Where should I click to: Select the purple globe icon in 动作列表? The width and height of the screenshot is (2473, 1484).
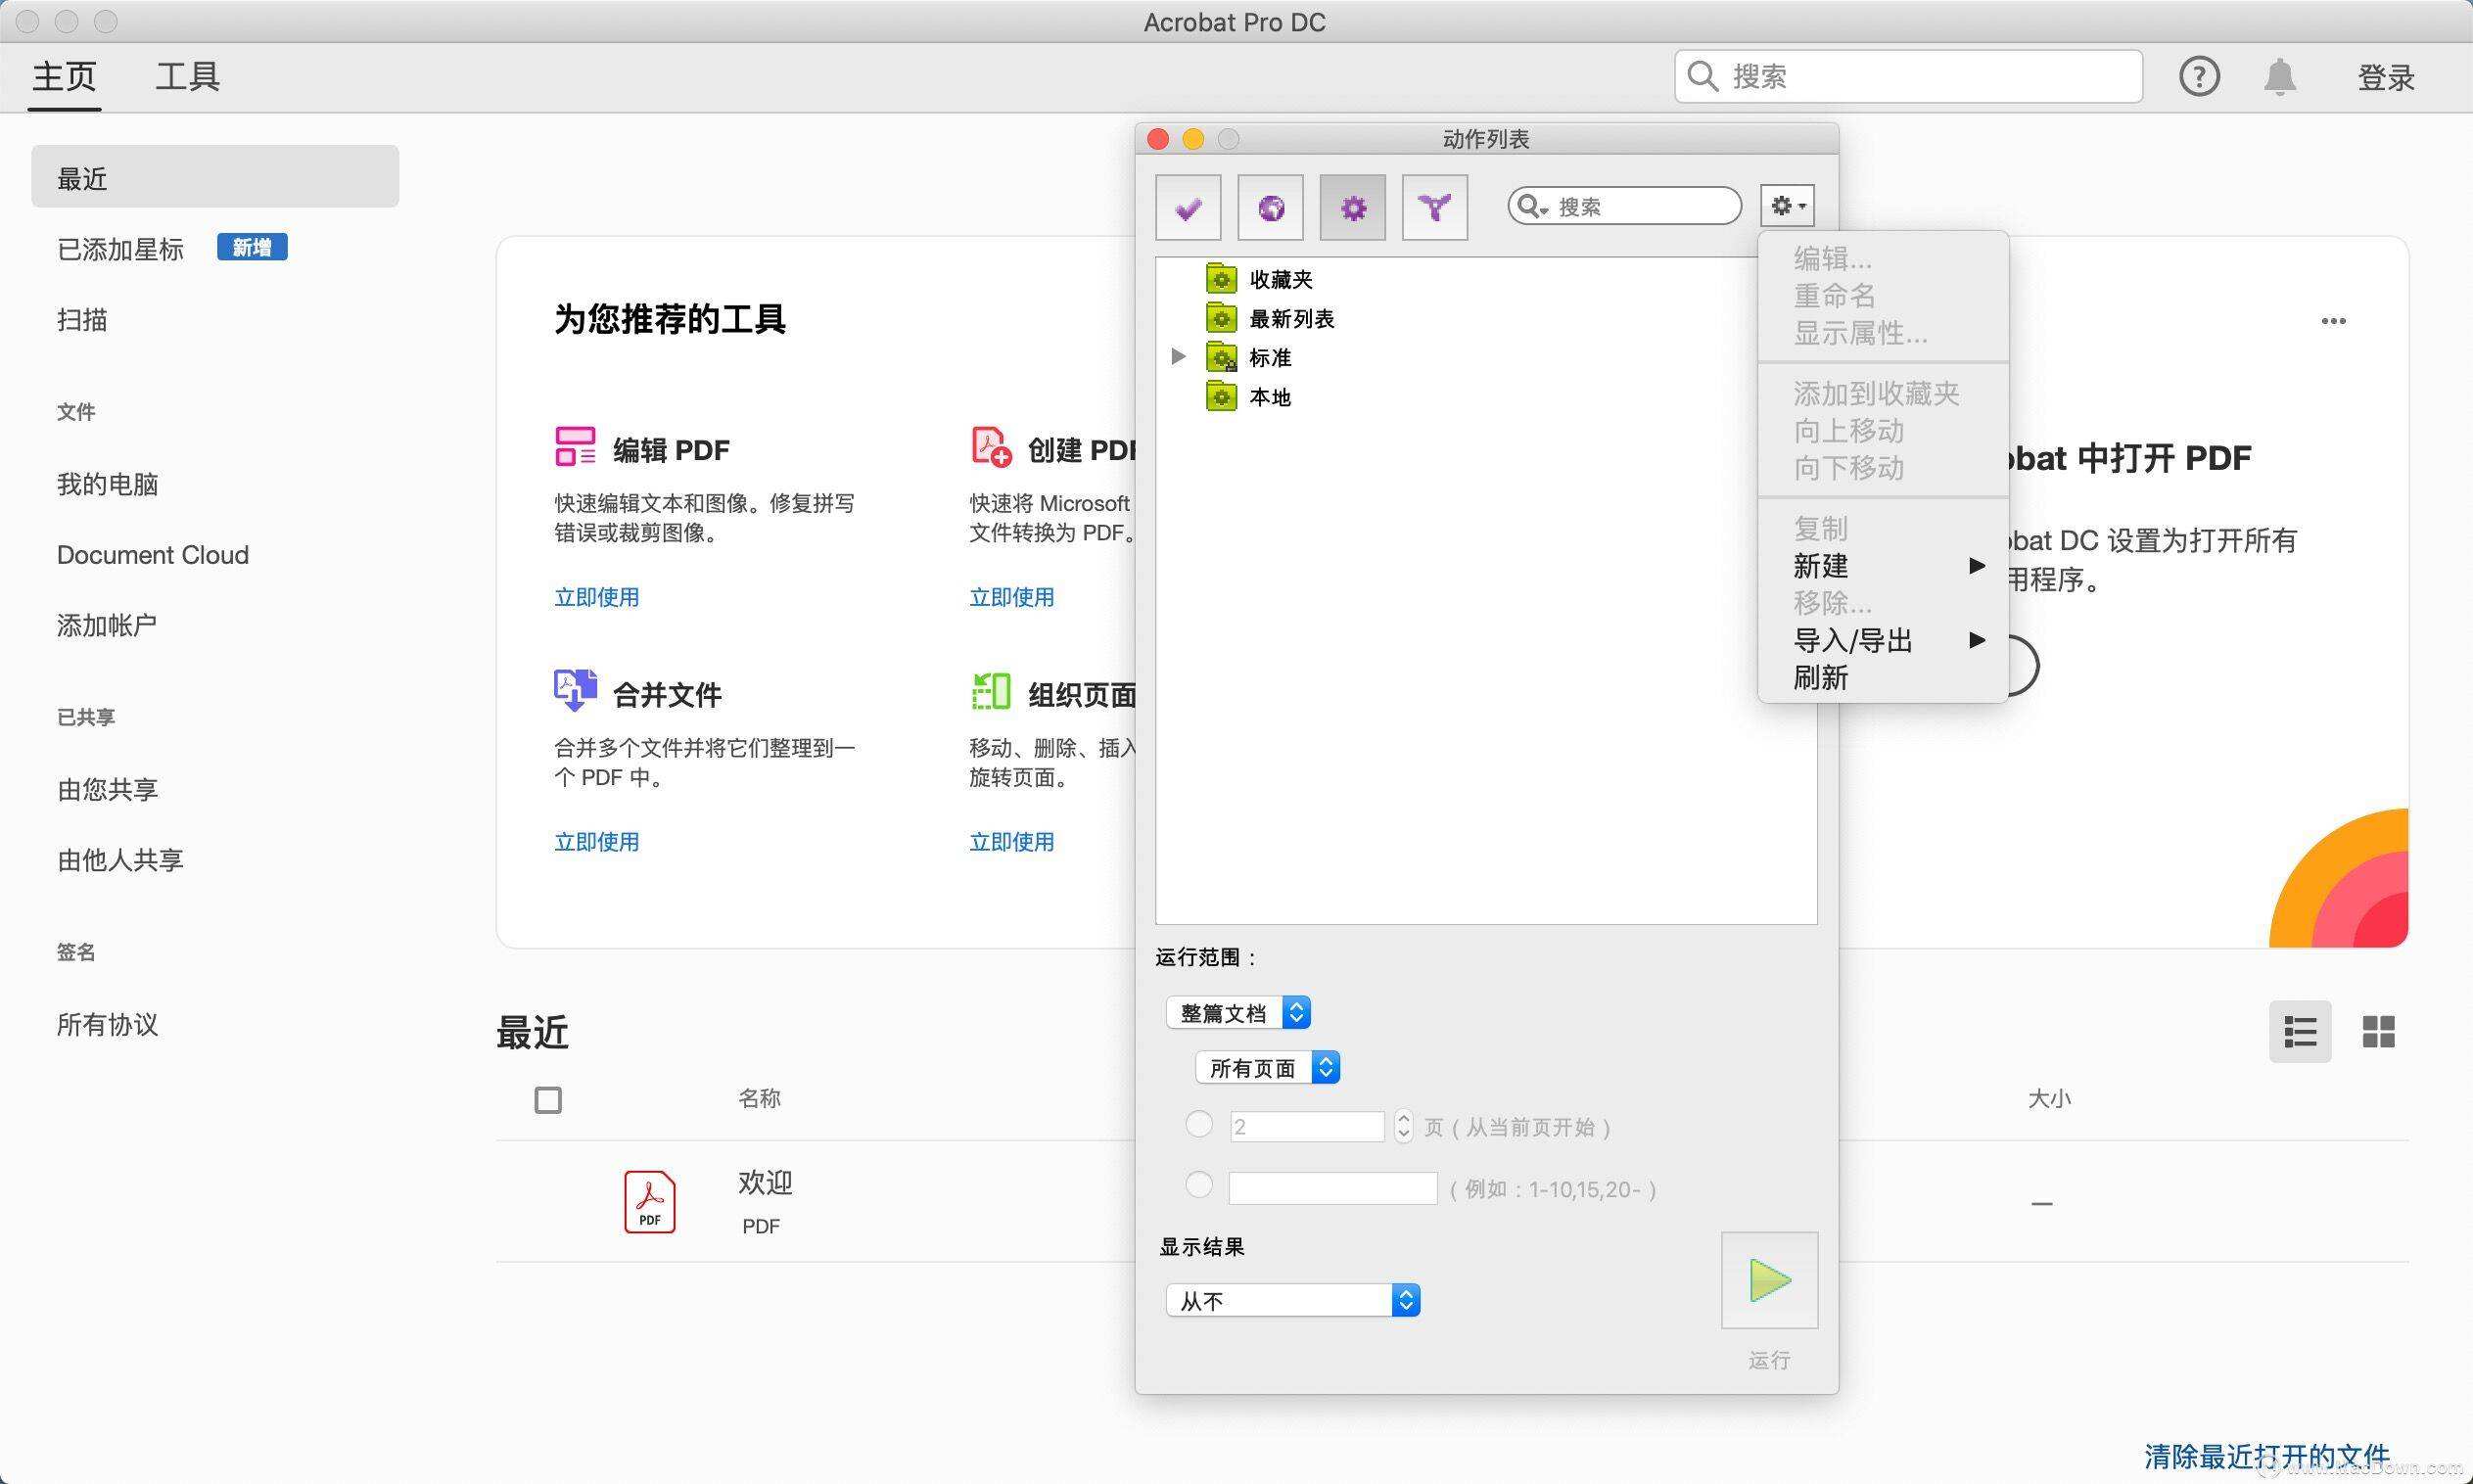click(x=1271, y=208)
